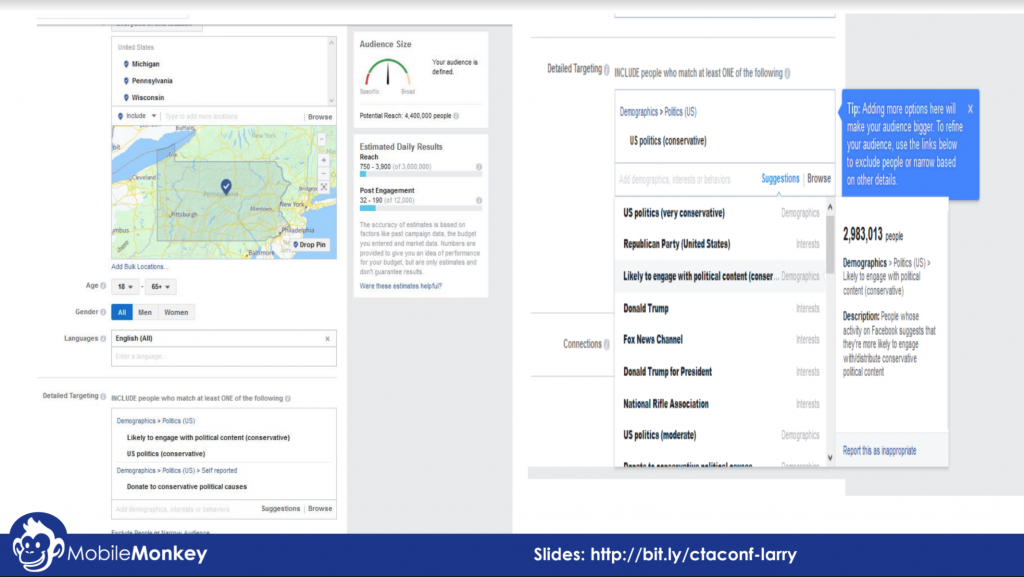Screen dimensions: 1024x577
Task: Choose US politics (very conservative) suggestion
Action: coord(721,213)
